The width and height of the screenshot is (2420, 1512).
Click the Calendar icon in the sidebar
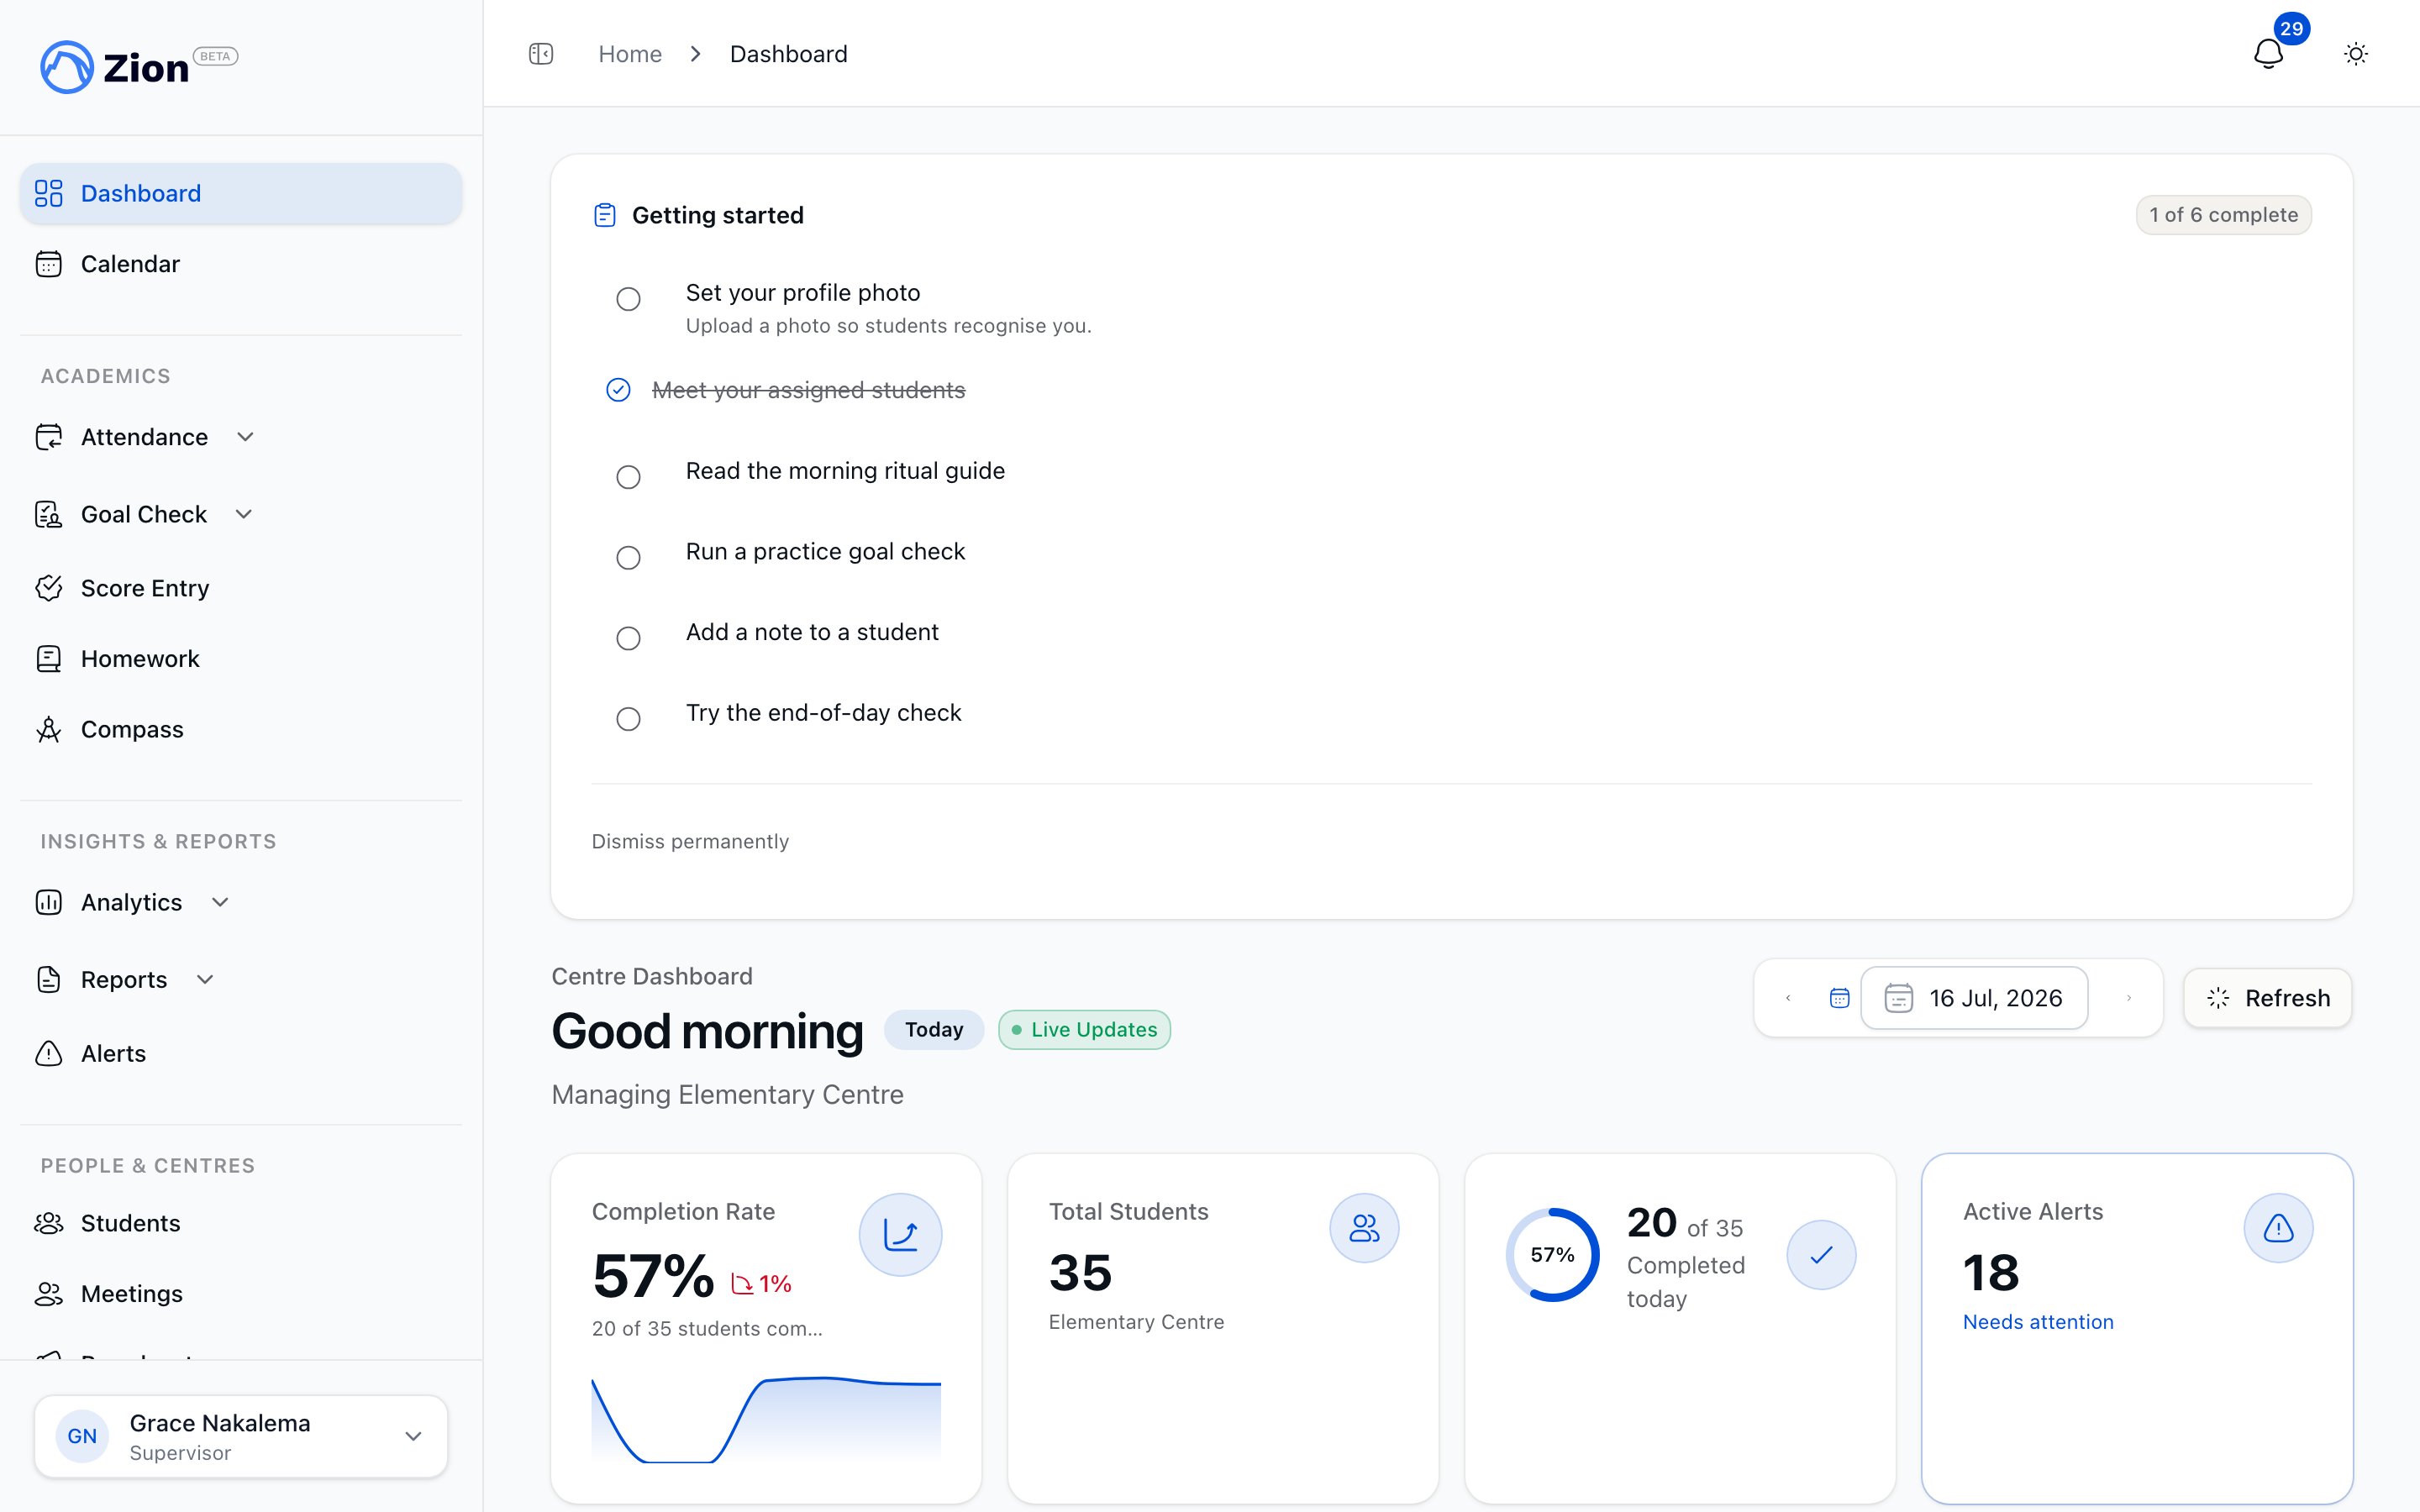click(49, 264)
